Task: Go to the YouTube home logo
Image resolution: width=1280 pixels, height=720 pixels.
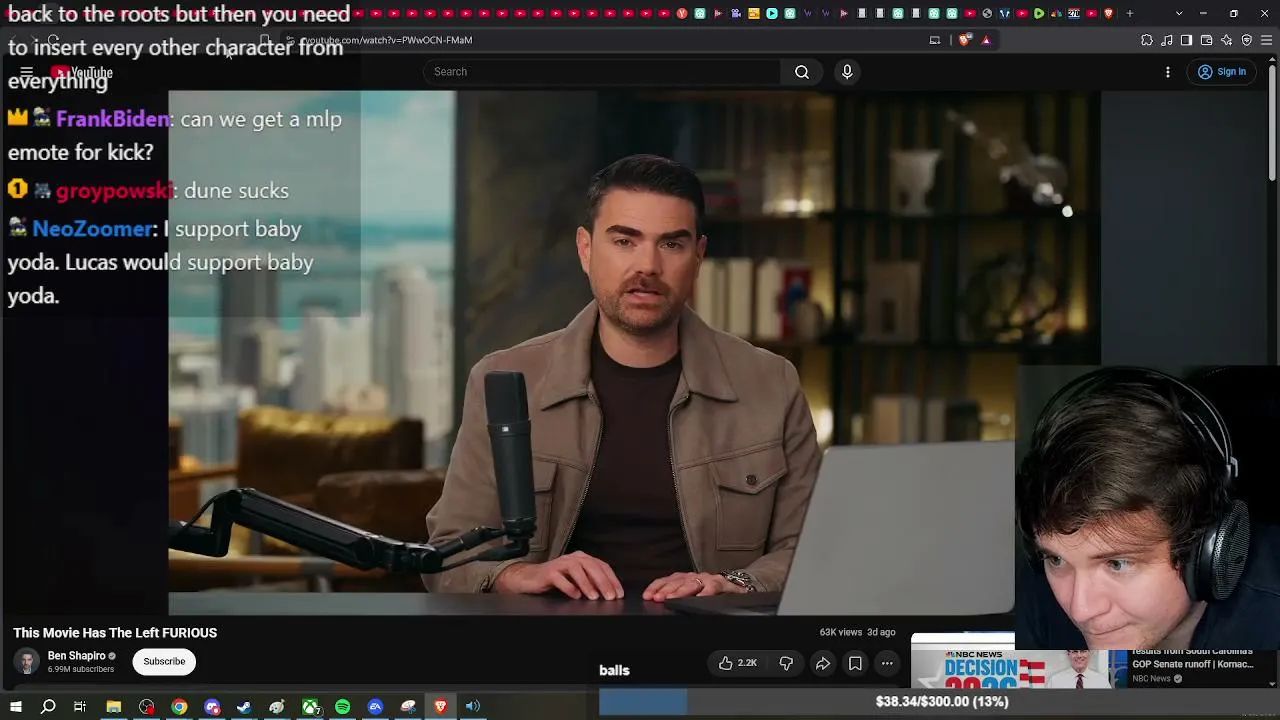Action: [x=82, y=72]
